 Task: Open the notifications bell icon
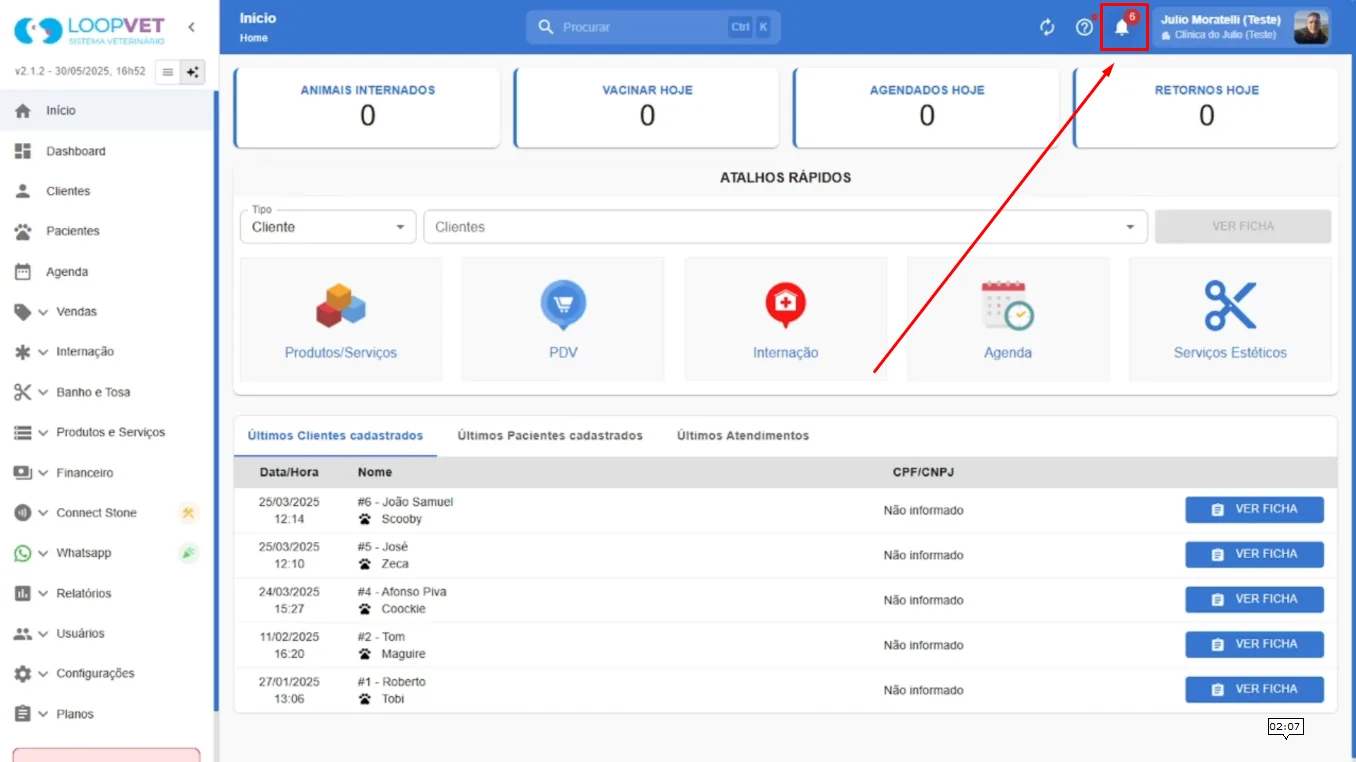(x=1122, y=27)
